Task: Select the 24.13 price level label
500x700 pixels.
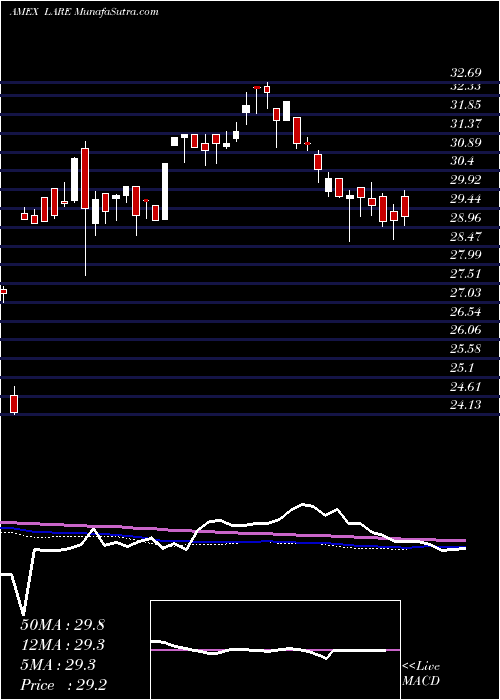Action: tap(465, 405)
